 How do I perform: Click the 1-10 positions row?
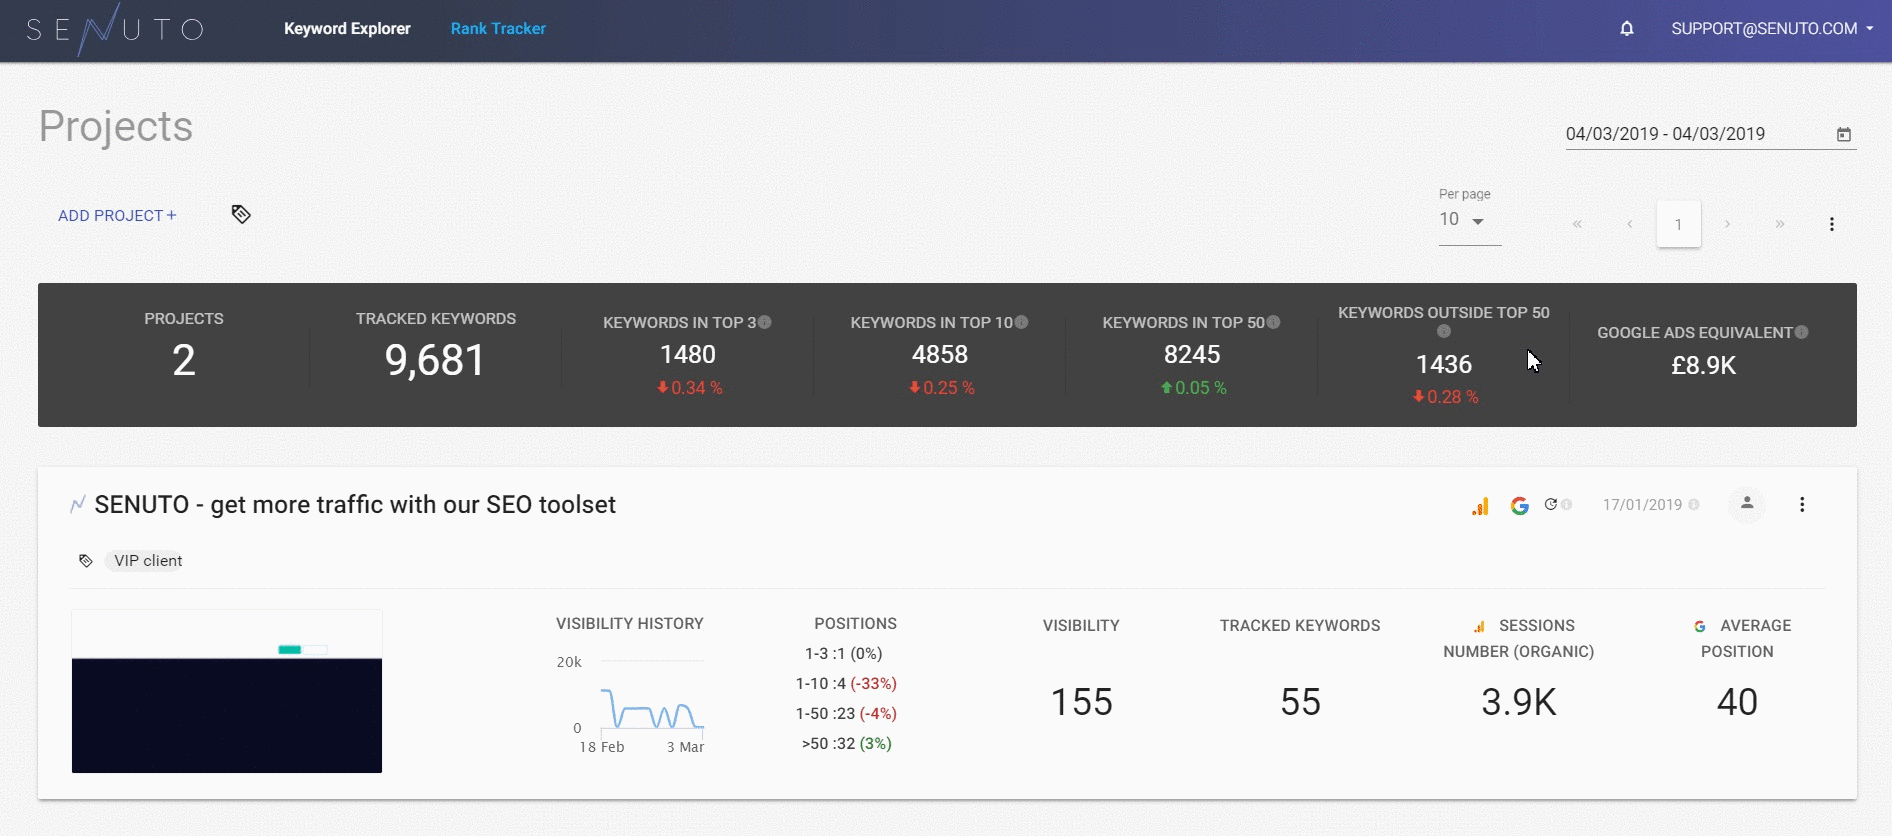(x=846, y=684)
